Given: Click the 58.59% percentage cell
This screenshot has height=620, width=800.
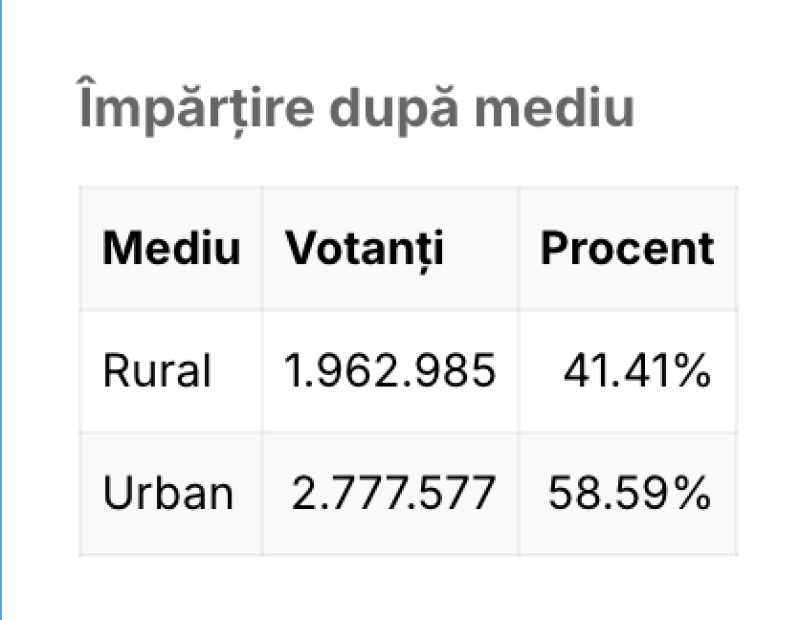Looking at the screenshot, I should click(x=629, y=493).
